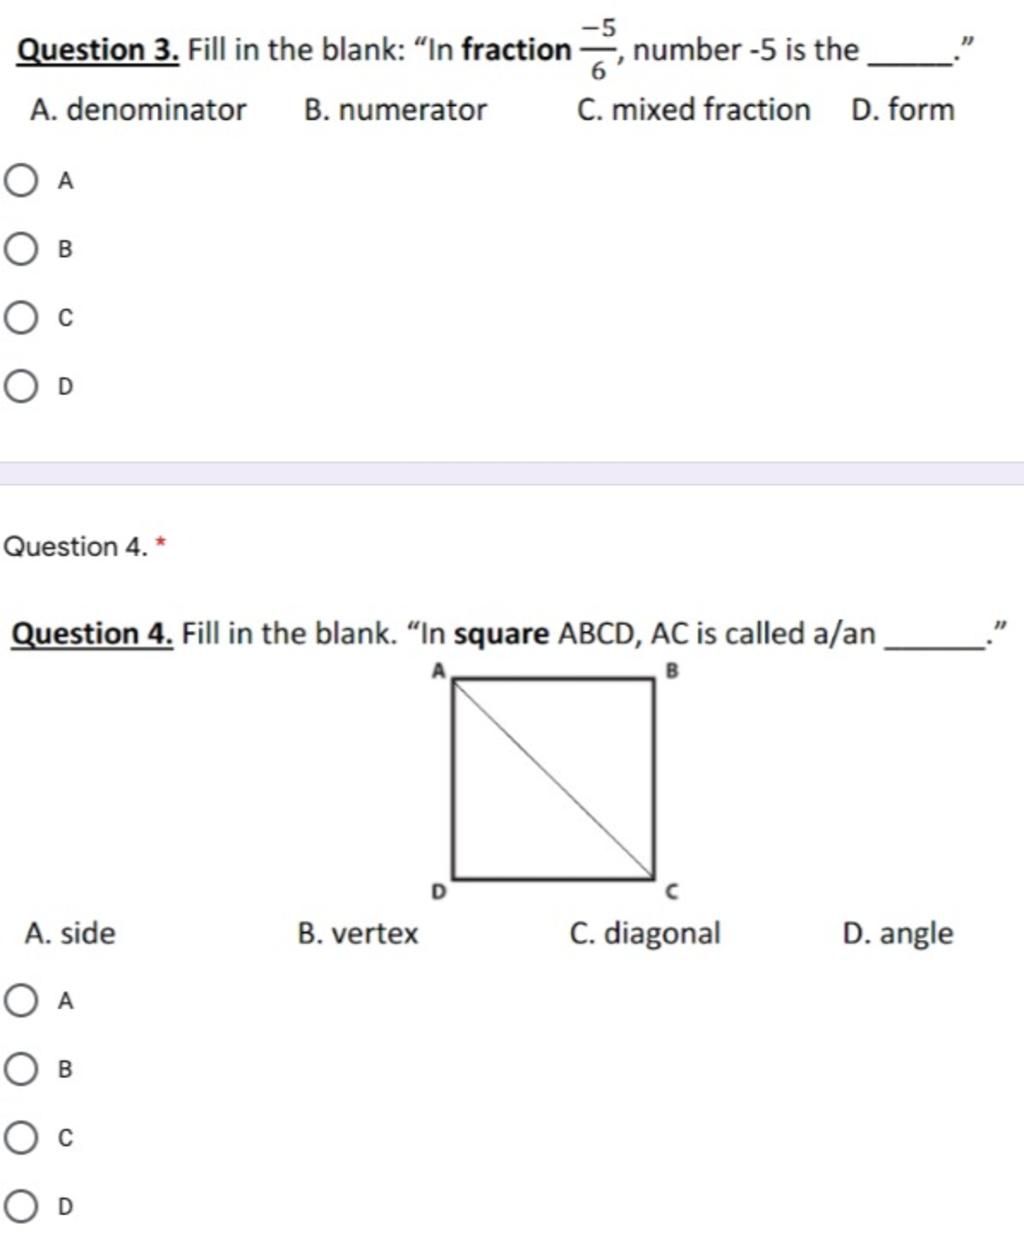Click the "C. diagonal" answer text
The image size is (1024, 1244).
[x=645, y=934]
